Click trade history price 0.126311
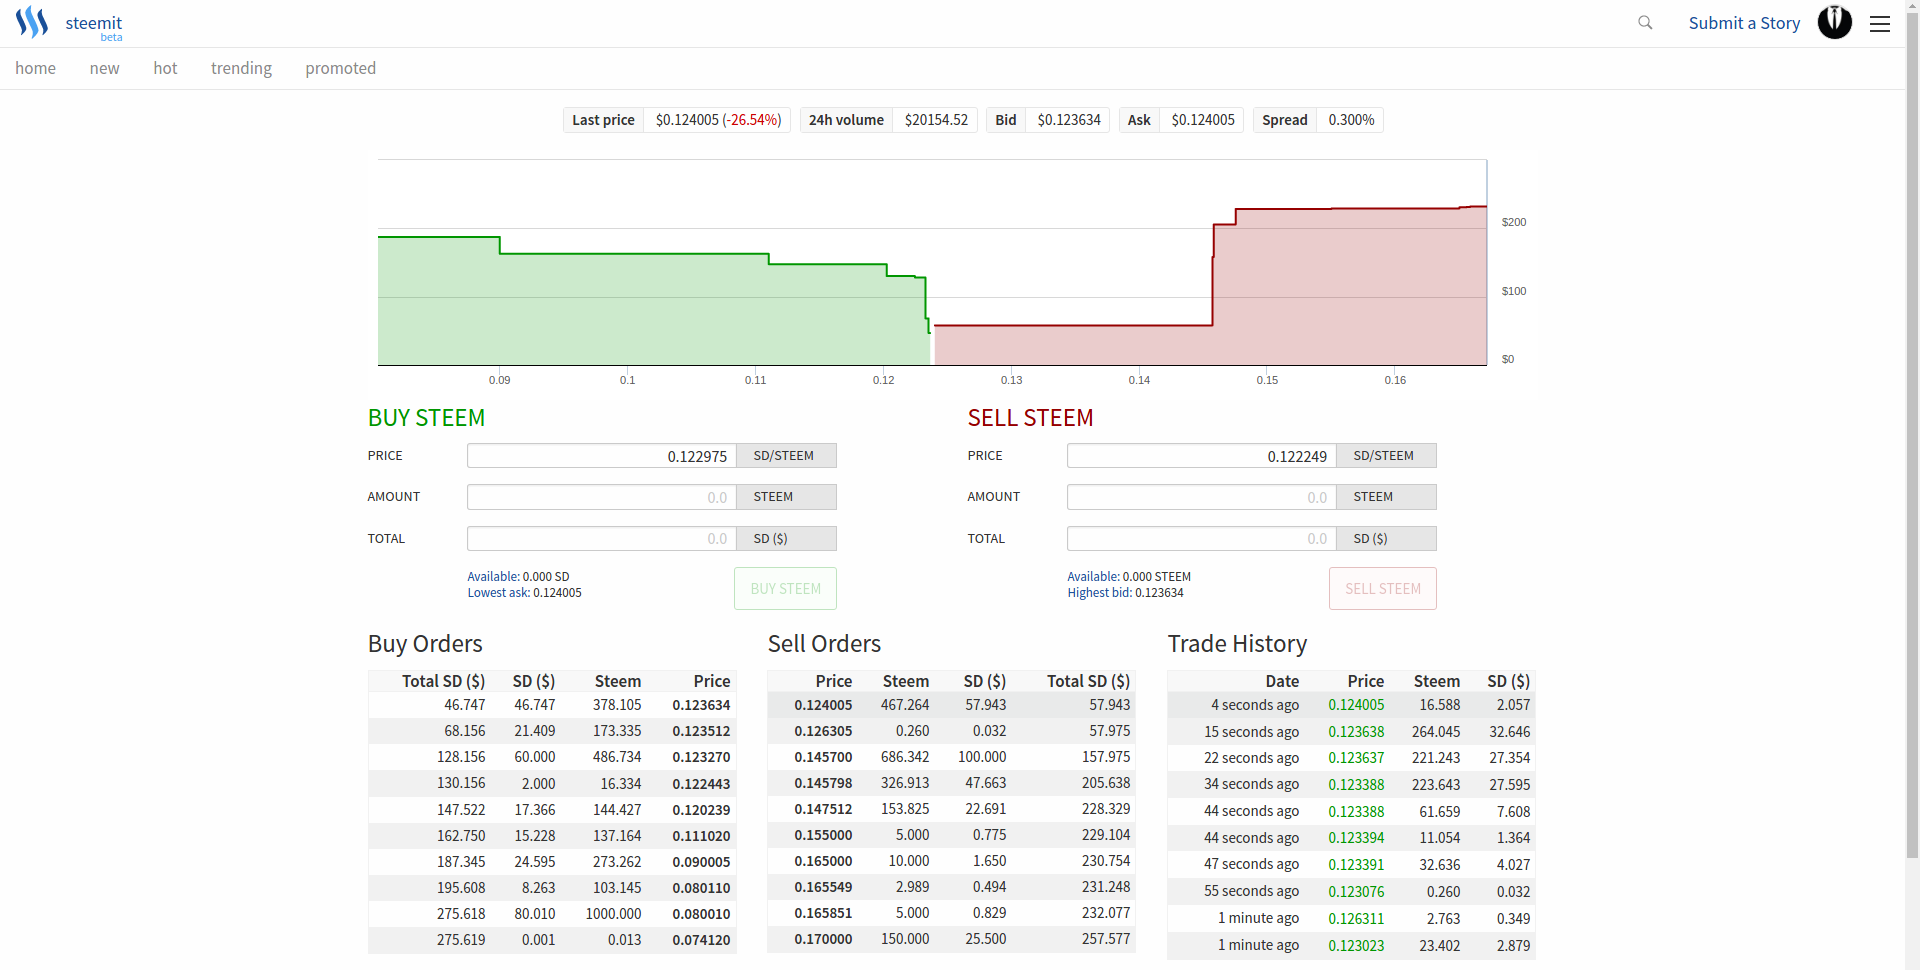The height and width of the screenshot is (970, 1920). 1356,919
